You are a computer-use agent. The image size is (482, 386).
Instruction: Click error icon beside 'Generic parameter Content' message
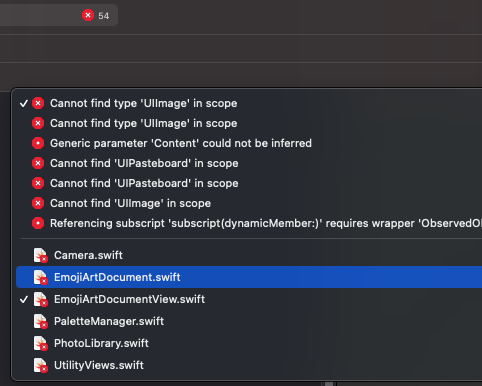pyautogui.click(x=38, y=143)
